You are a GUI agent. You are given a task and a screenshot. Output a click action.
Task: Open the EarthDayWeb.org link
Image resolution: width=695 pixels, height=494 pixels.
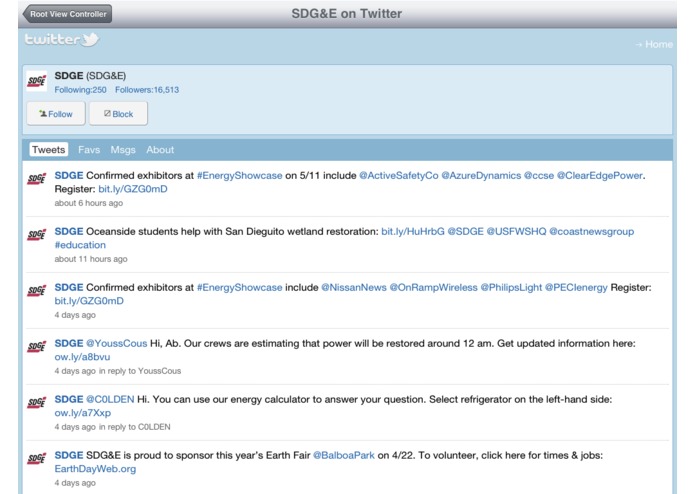coord(95,469)
